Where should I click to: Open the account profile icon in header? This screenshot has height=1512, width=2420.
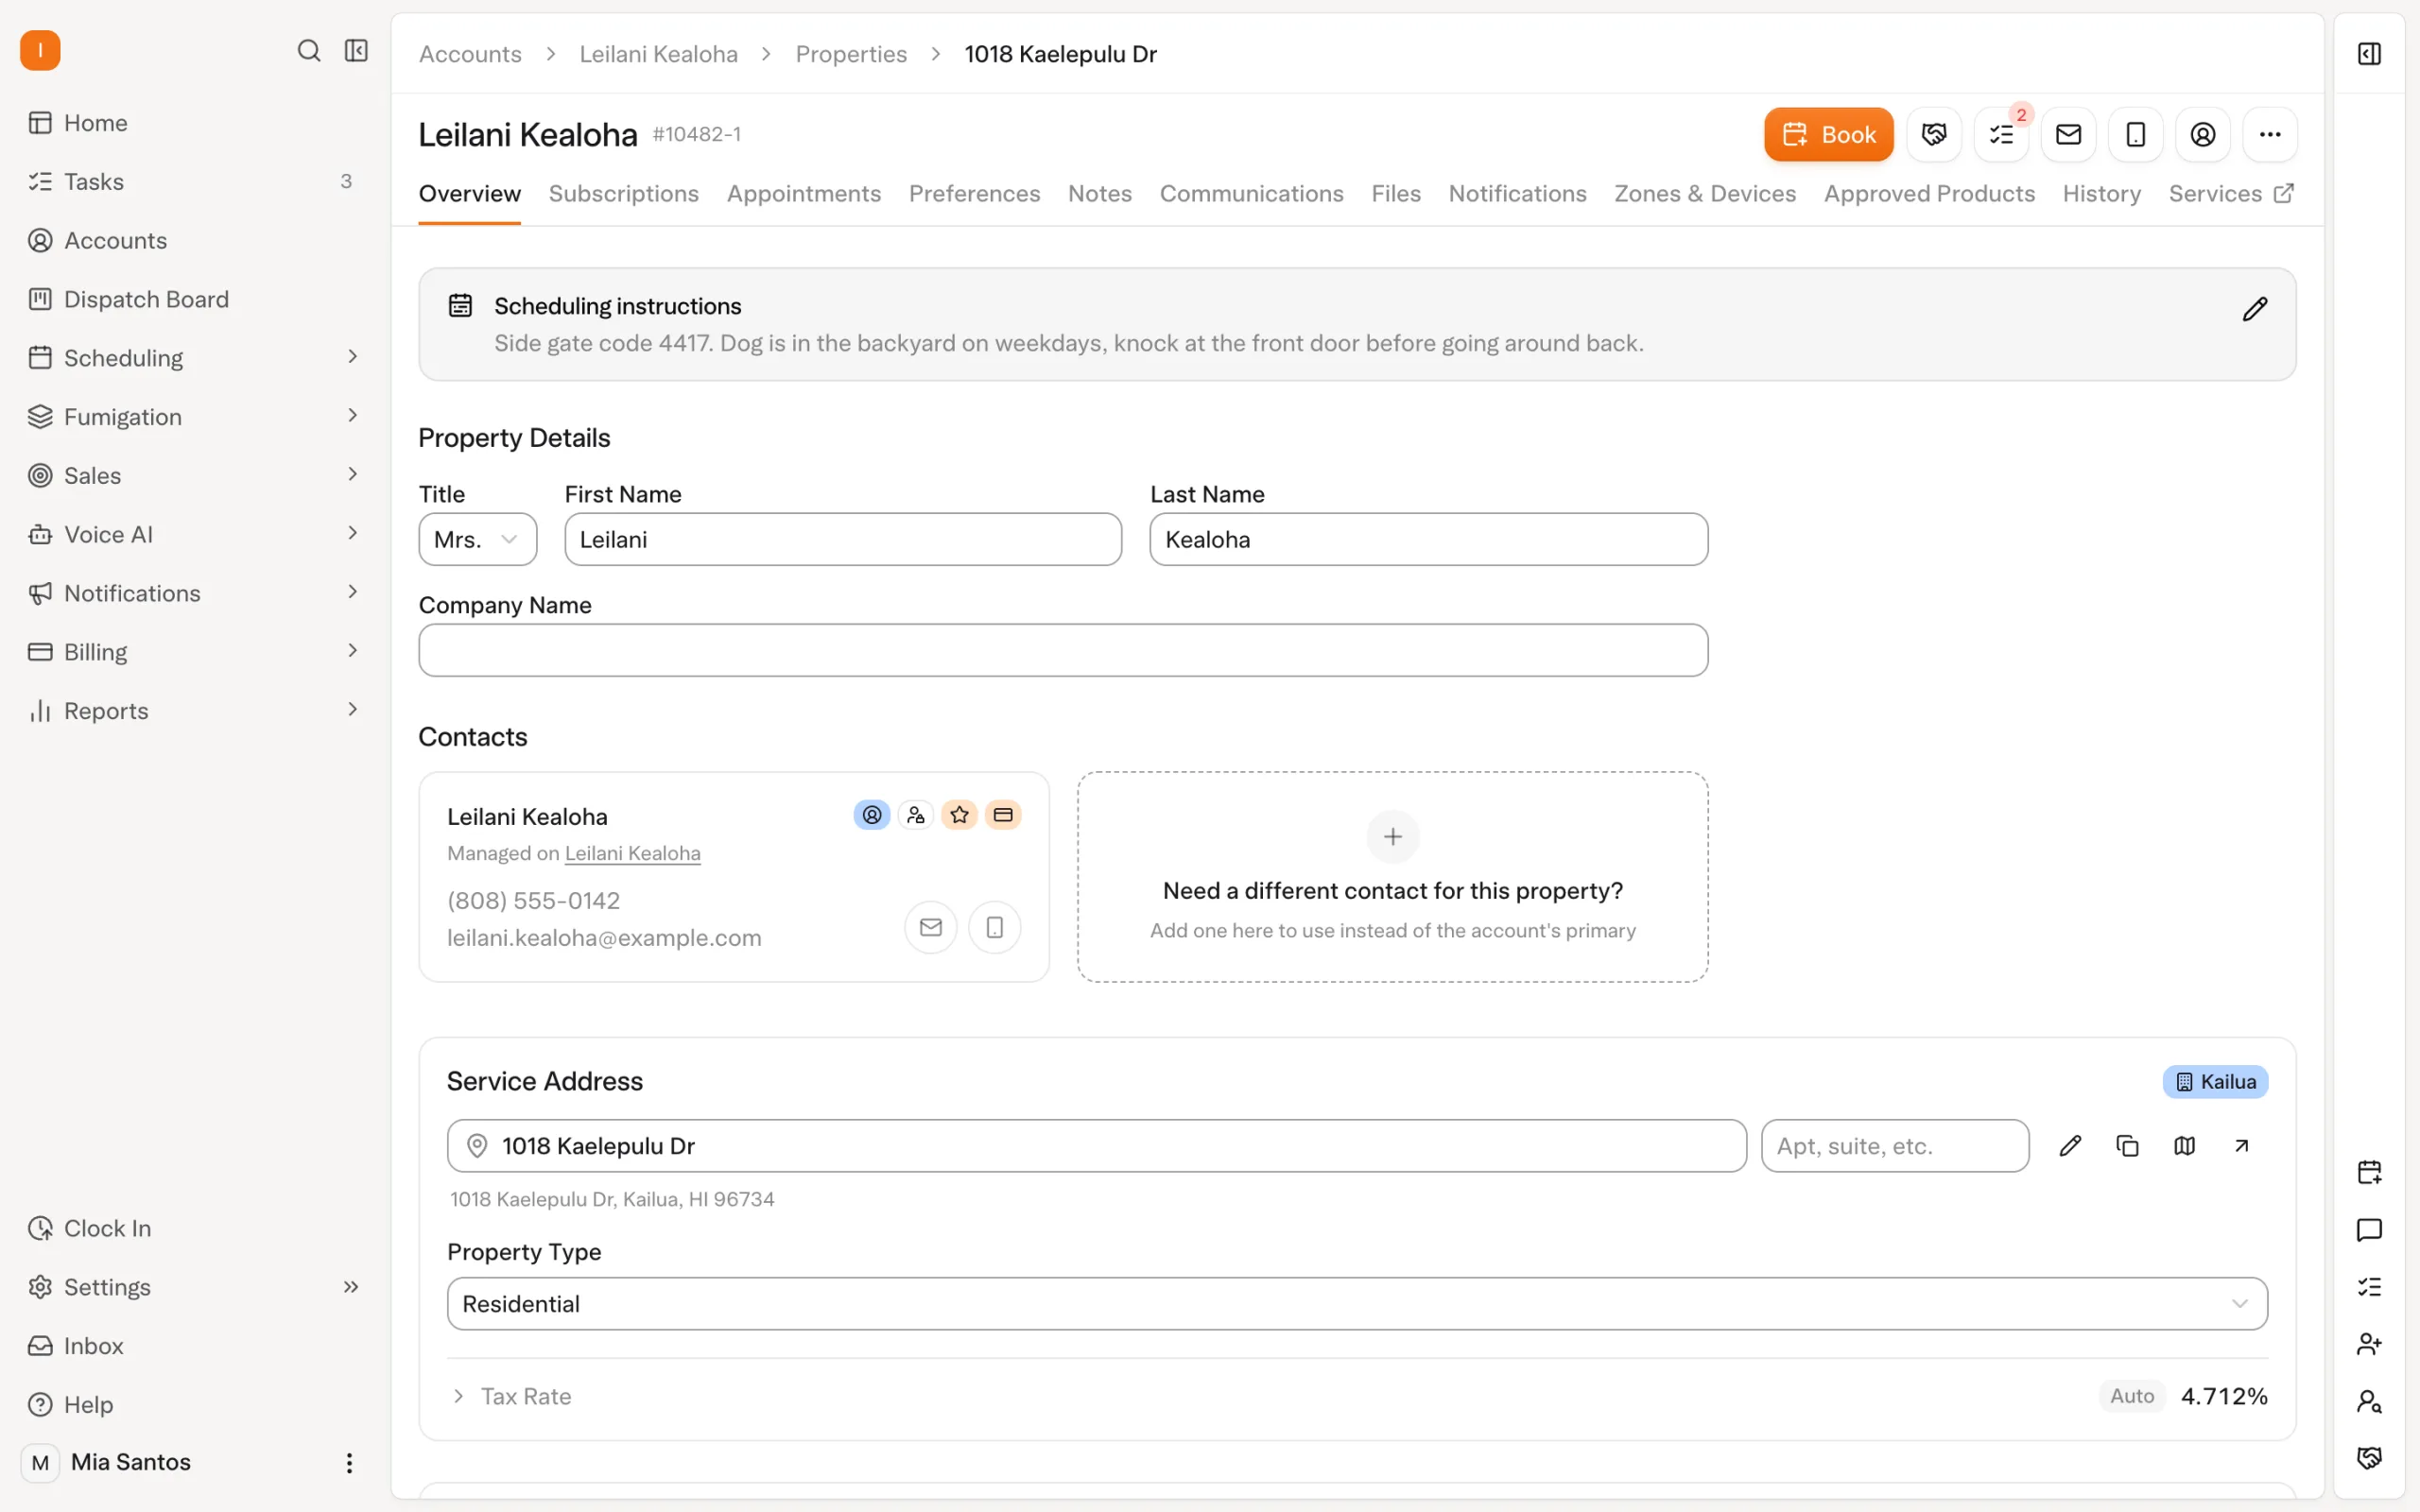point(2202,134)
